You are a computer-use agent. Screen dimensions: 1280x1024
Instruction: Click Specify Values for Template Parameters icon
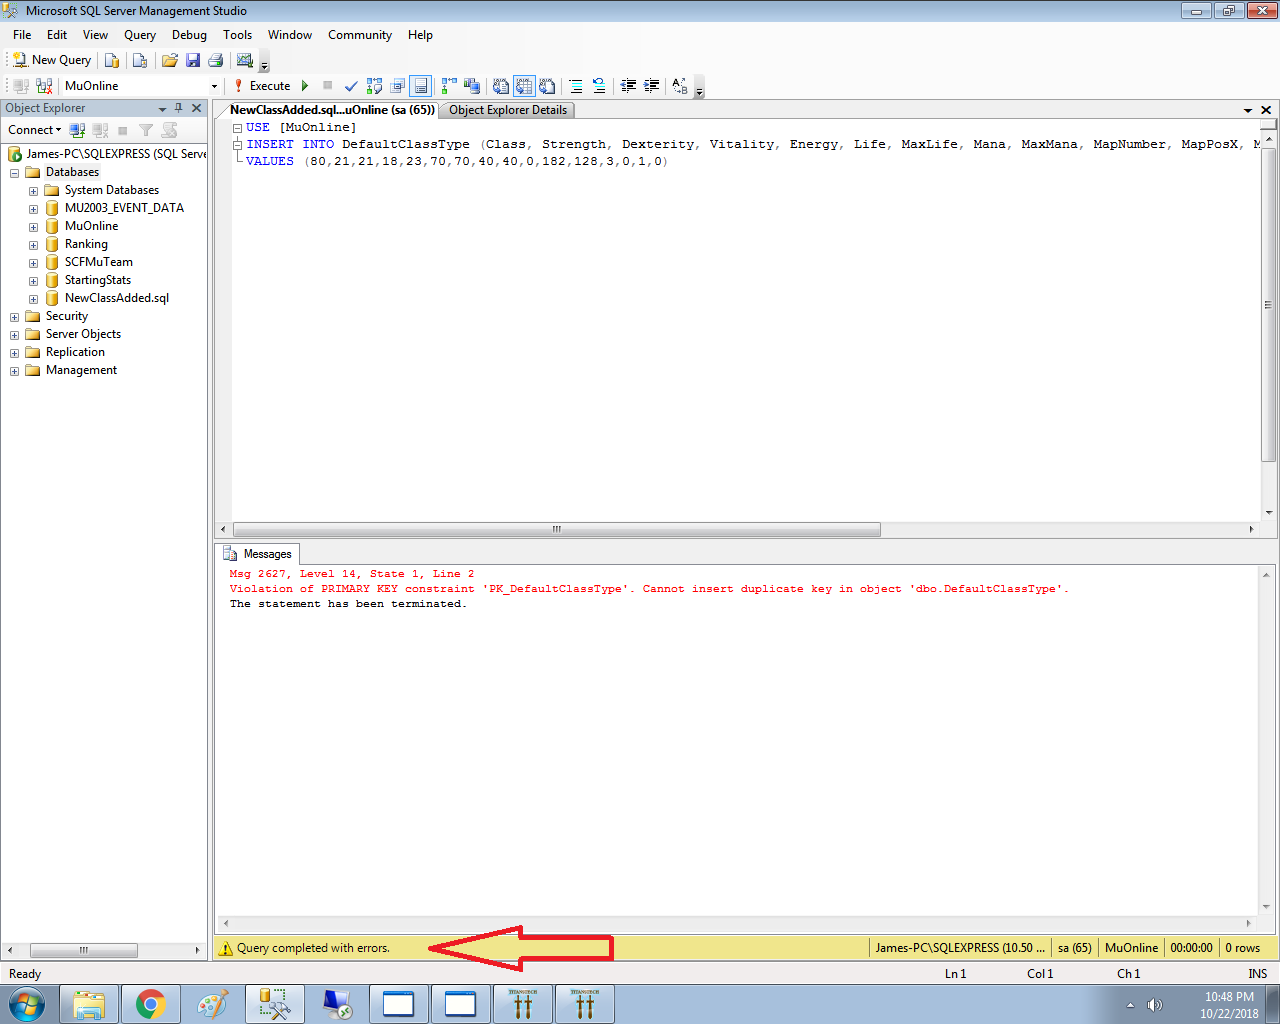(680, 86)
